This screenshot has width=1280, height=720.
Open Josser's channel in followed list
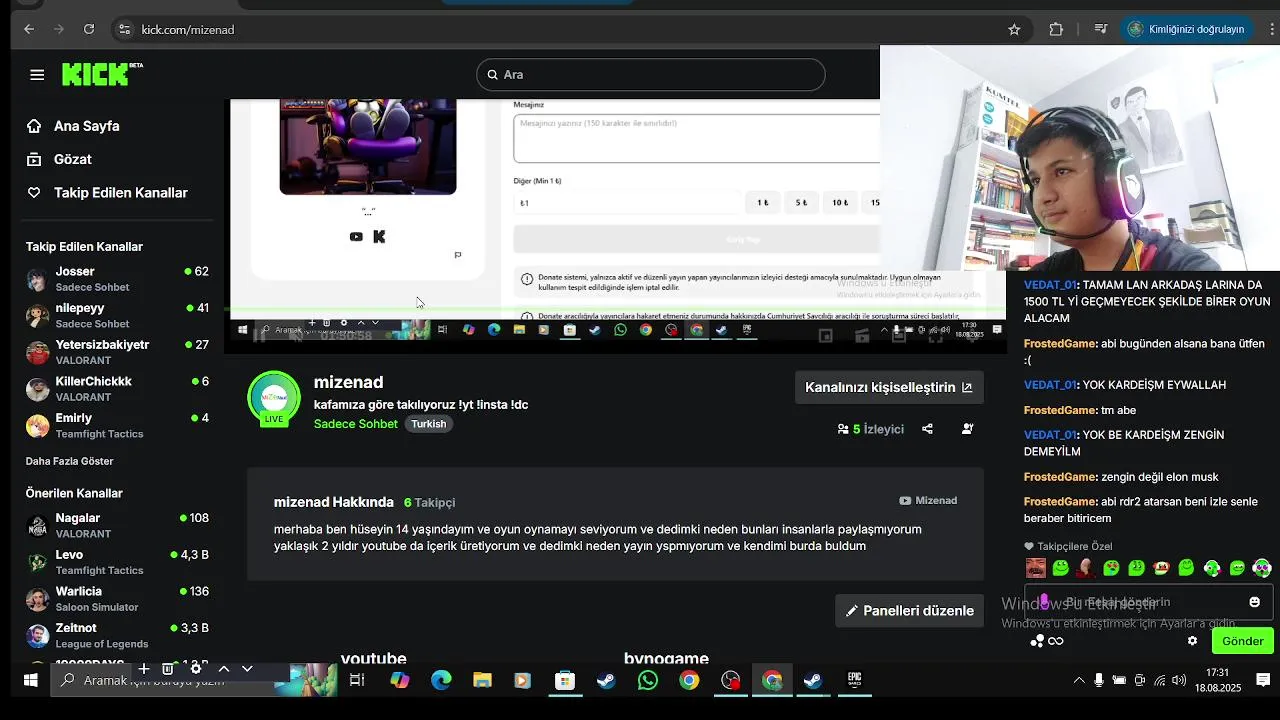pos(118,278)
